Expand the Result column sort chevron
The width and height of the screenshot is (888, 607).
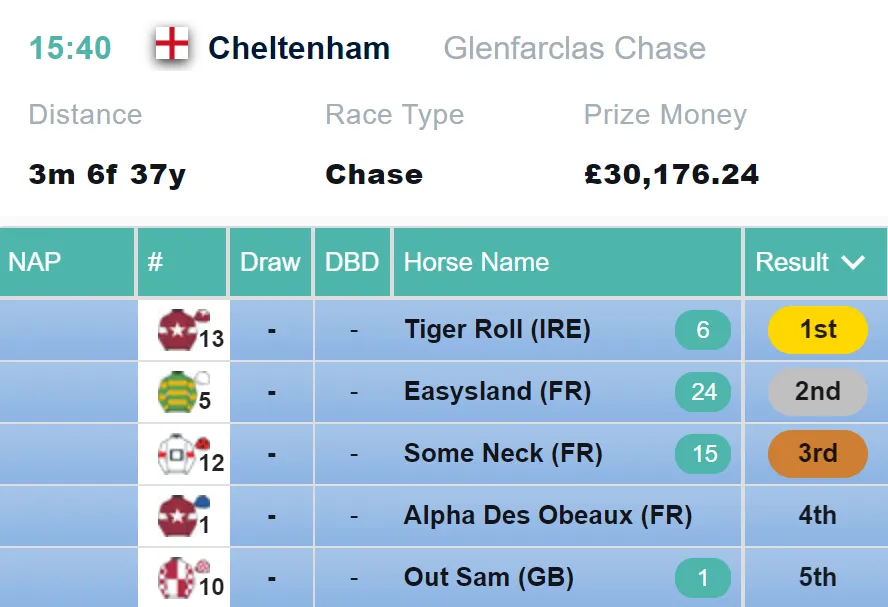(x=852, y=262)
